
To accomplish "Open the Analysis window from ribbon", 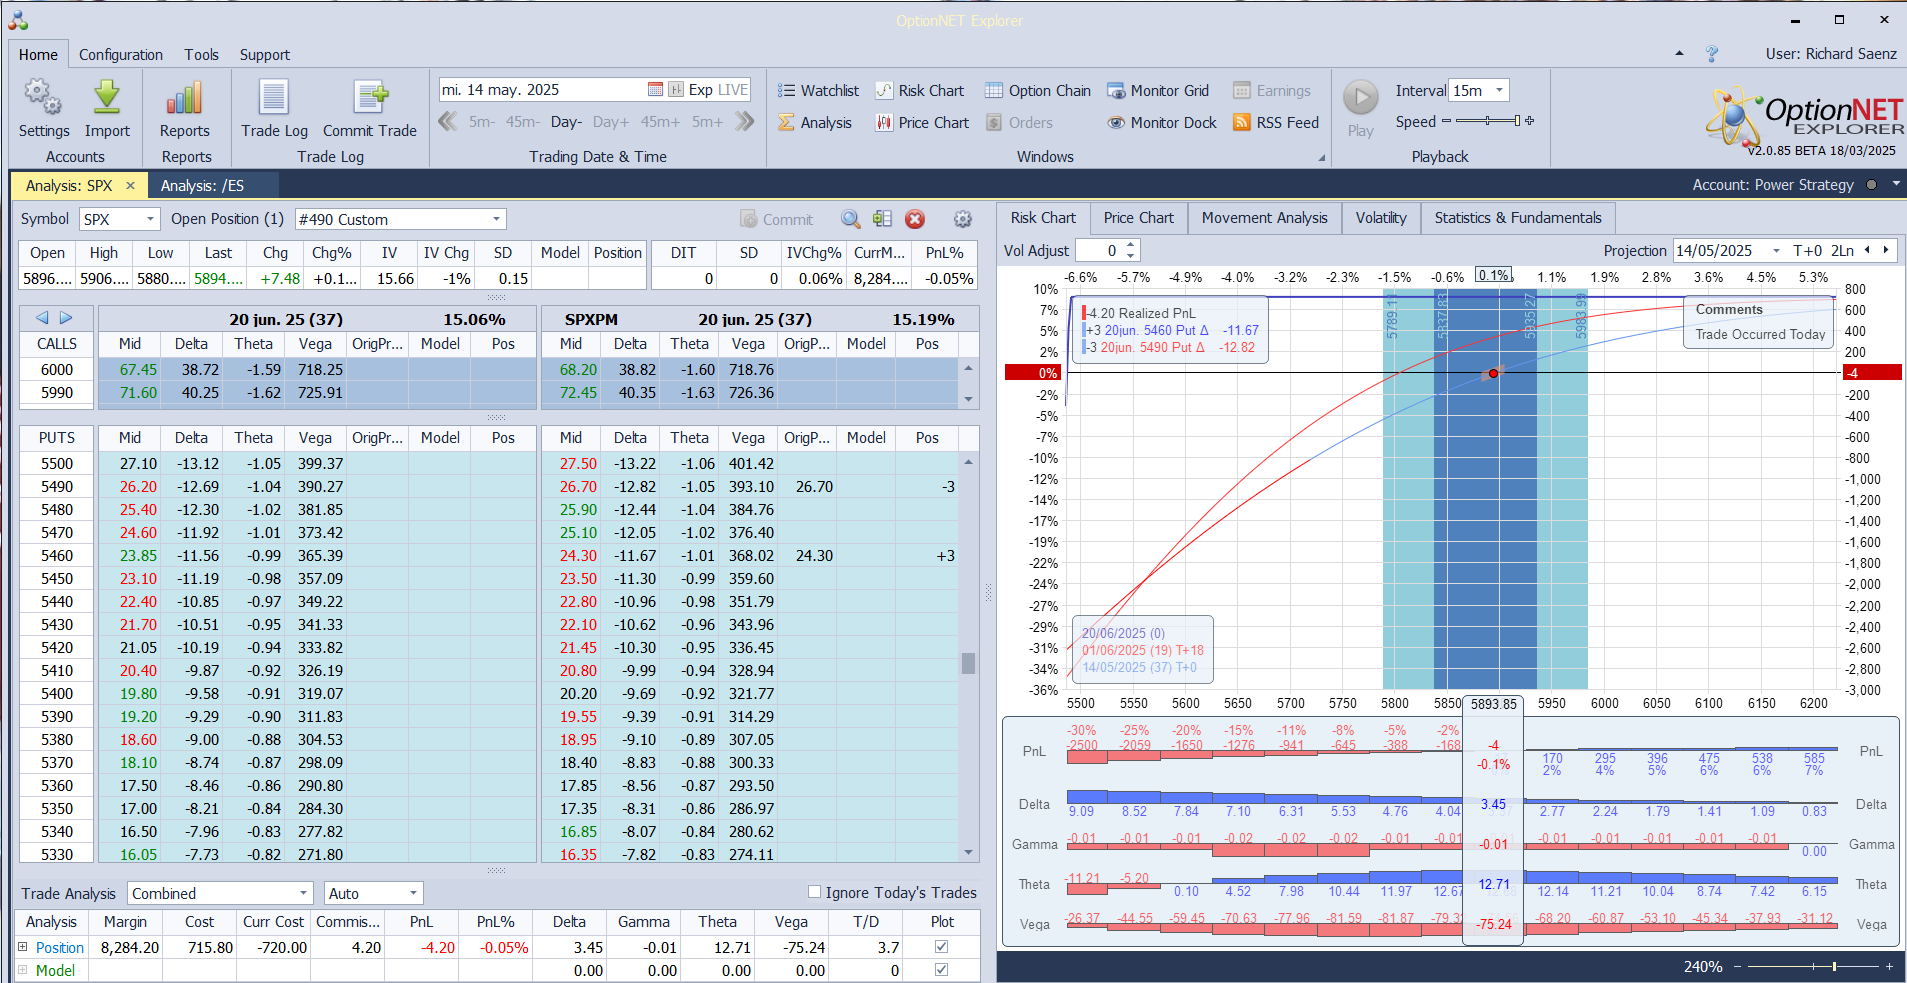I will coord(815,123).
